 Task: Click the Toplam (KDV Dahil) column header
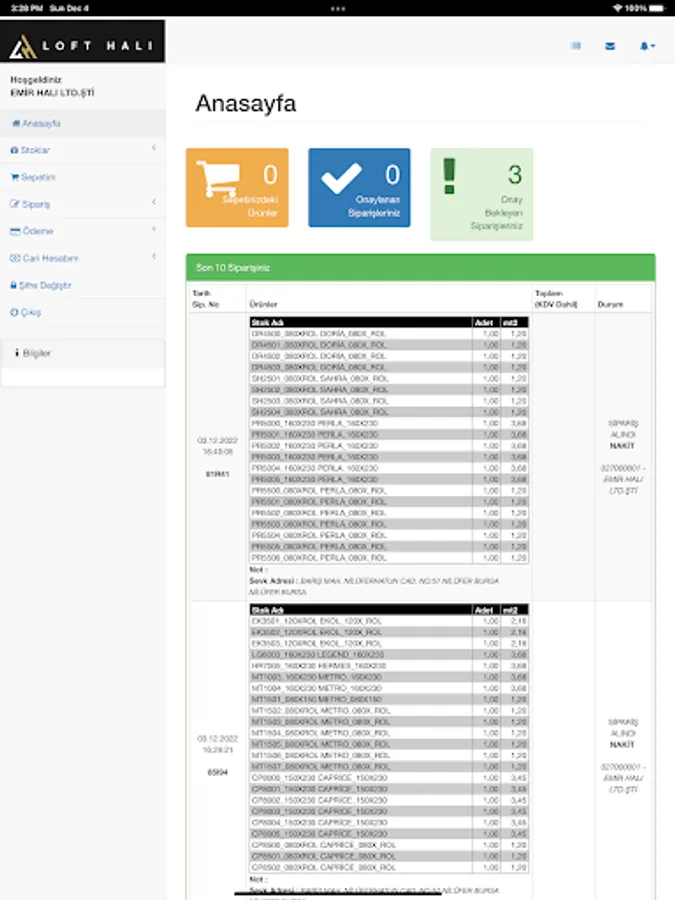556,298
